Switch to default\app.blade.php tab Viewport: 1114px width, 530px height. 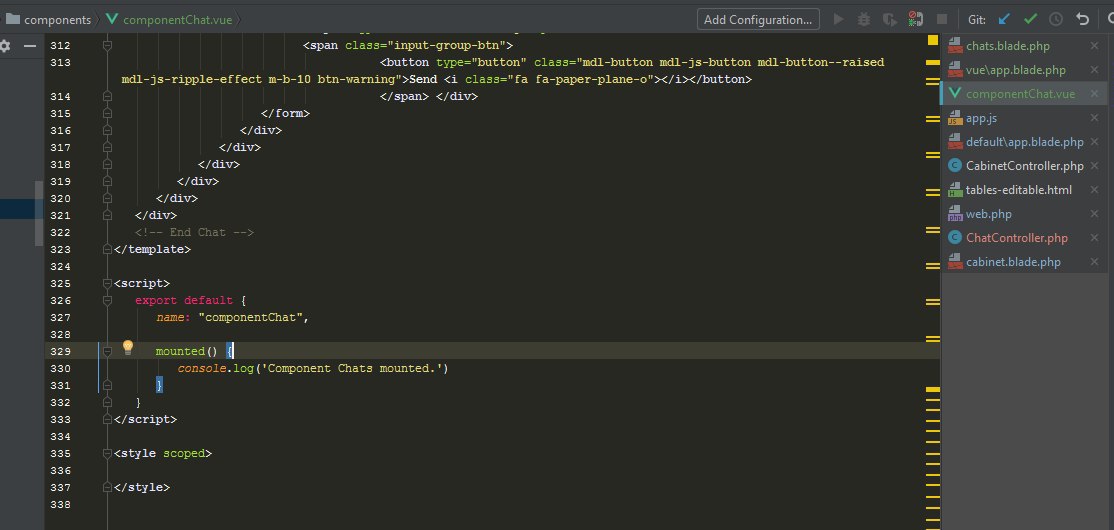pos(1024,142)
